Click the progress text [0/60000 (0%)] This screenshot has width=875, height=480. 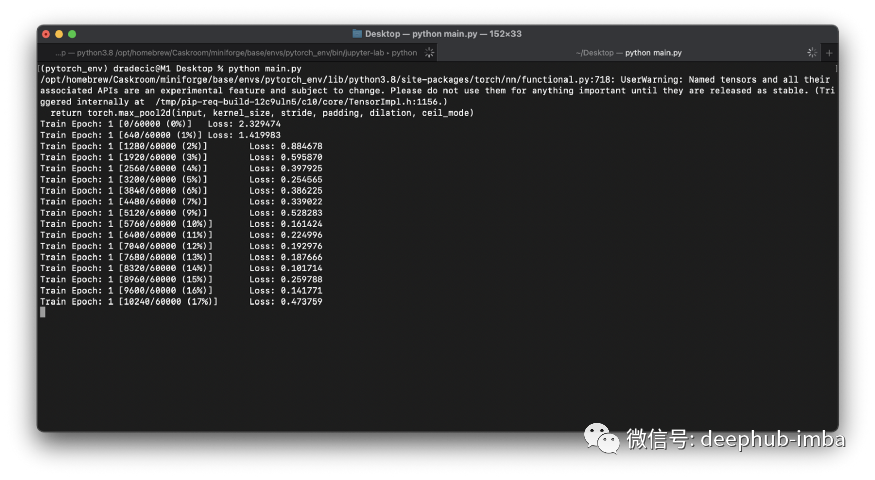click(155, 124)
